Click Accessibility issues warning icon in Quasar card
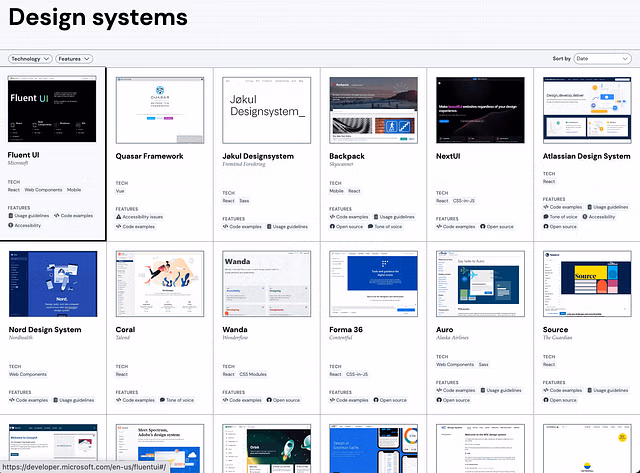The image size is (640, 473). click(x=119, y=217)
